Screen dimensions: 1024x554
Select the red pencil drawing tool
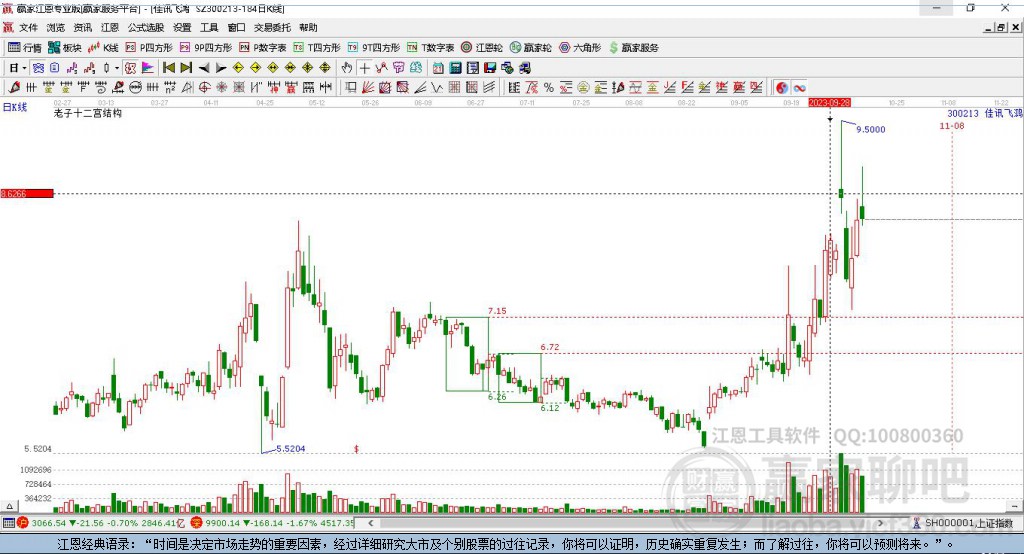(14, 88)
